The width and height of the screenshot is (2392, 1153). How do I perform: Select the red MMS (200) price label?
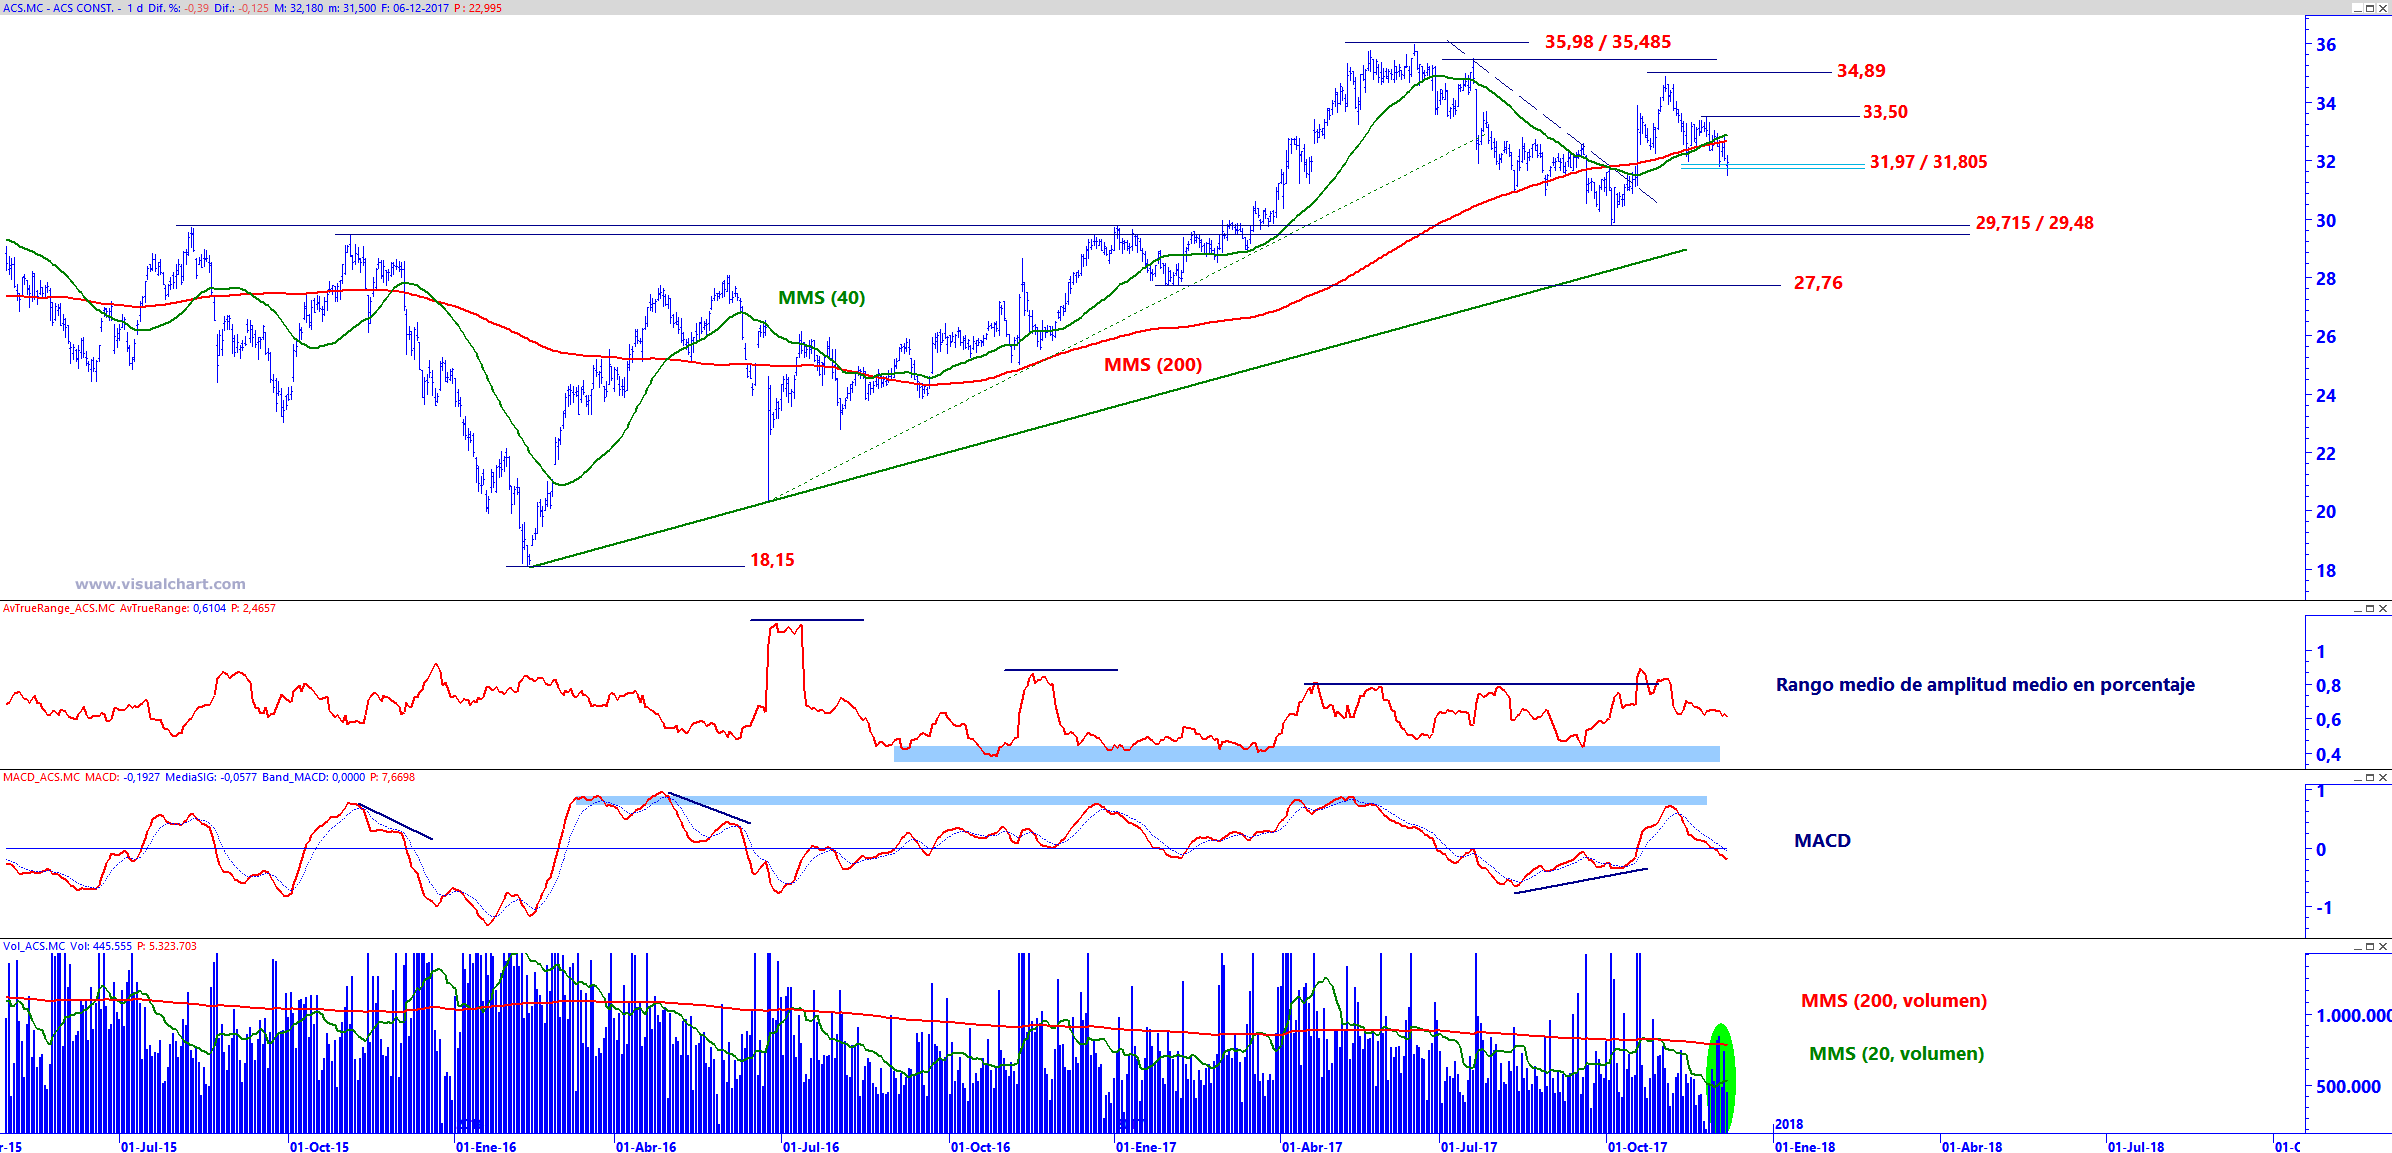pos(1152,365)
